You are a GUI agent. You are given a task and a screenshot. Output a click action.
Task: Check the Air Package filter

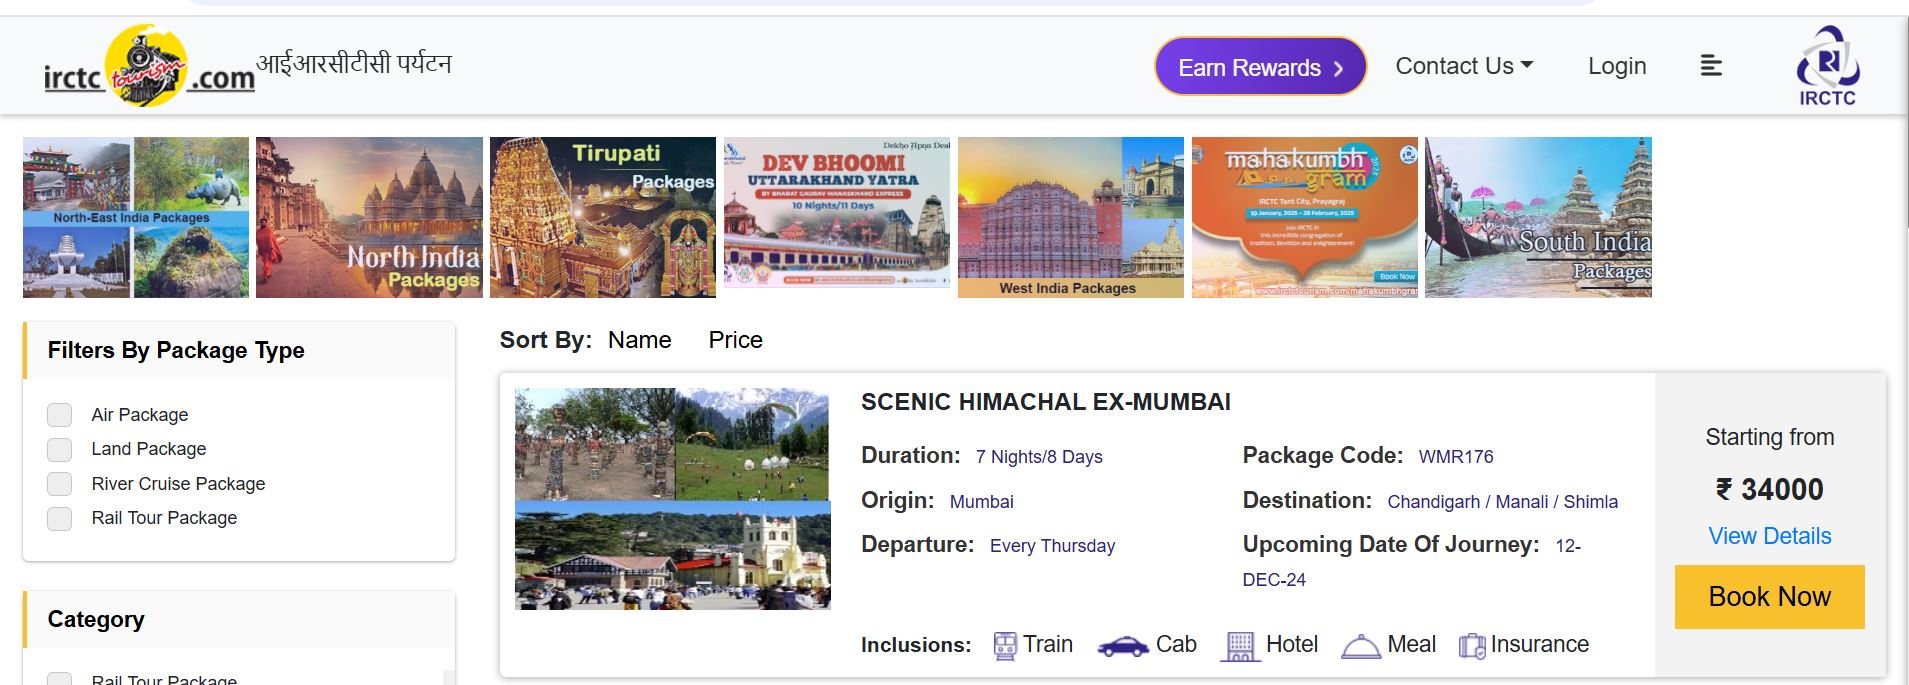60,415
